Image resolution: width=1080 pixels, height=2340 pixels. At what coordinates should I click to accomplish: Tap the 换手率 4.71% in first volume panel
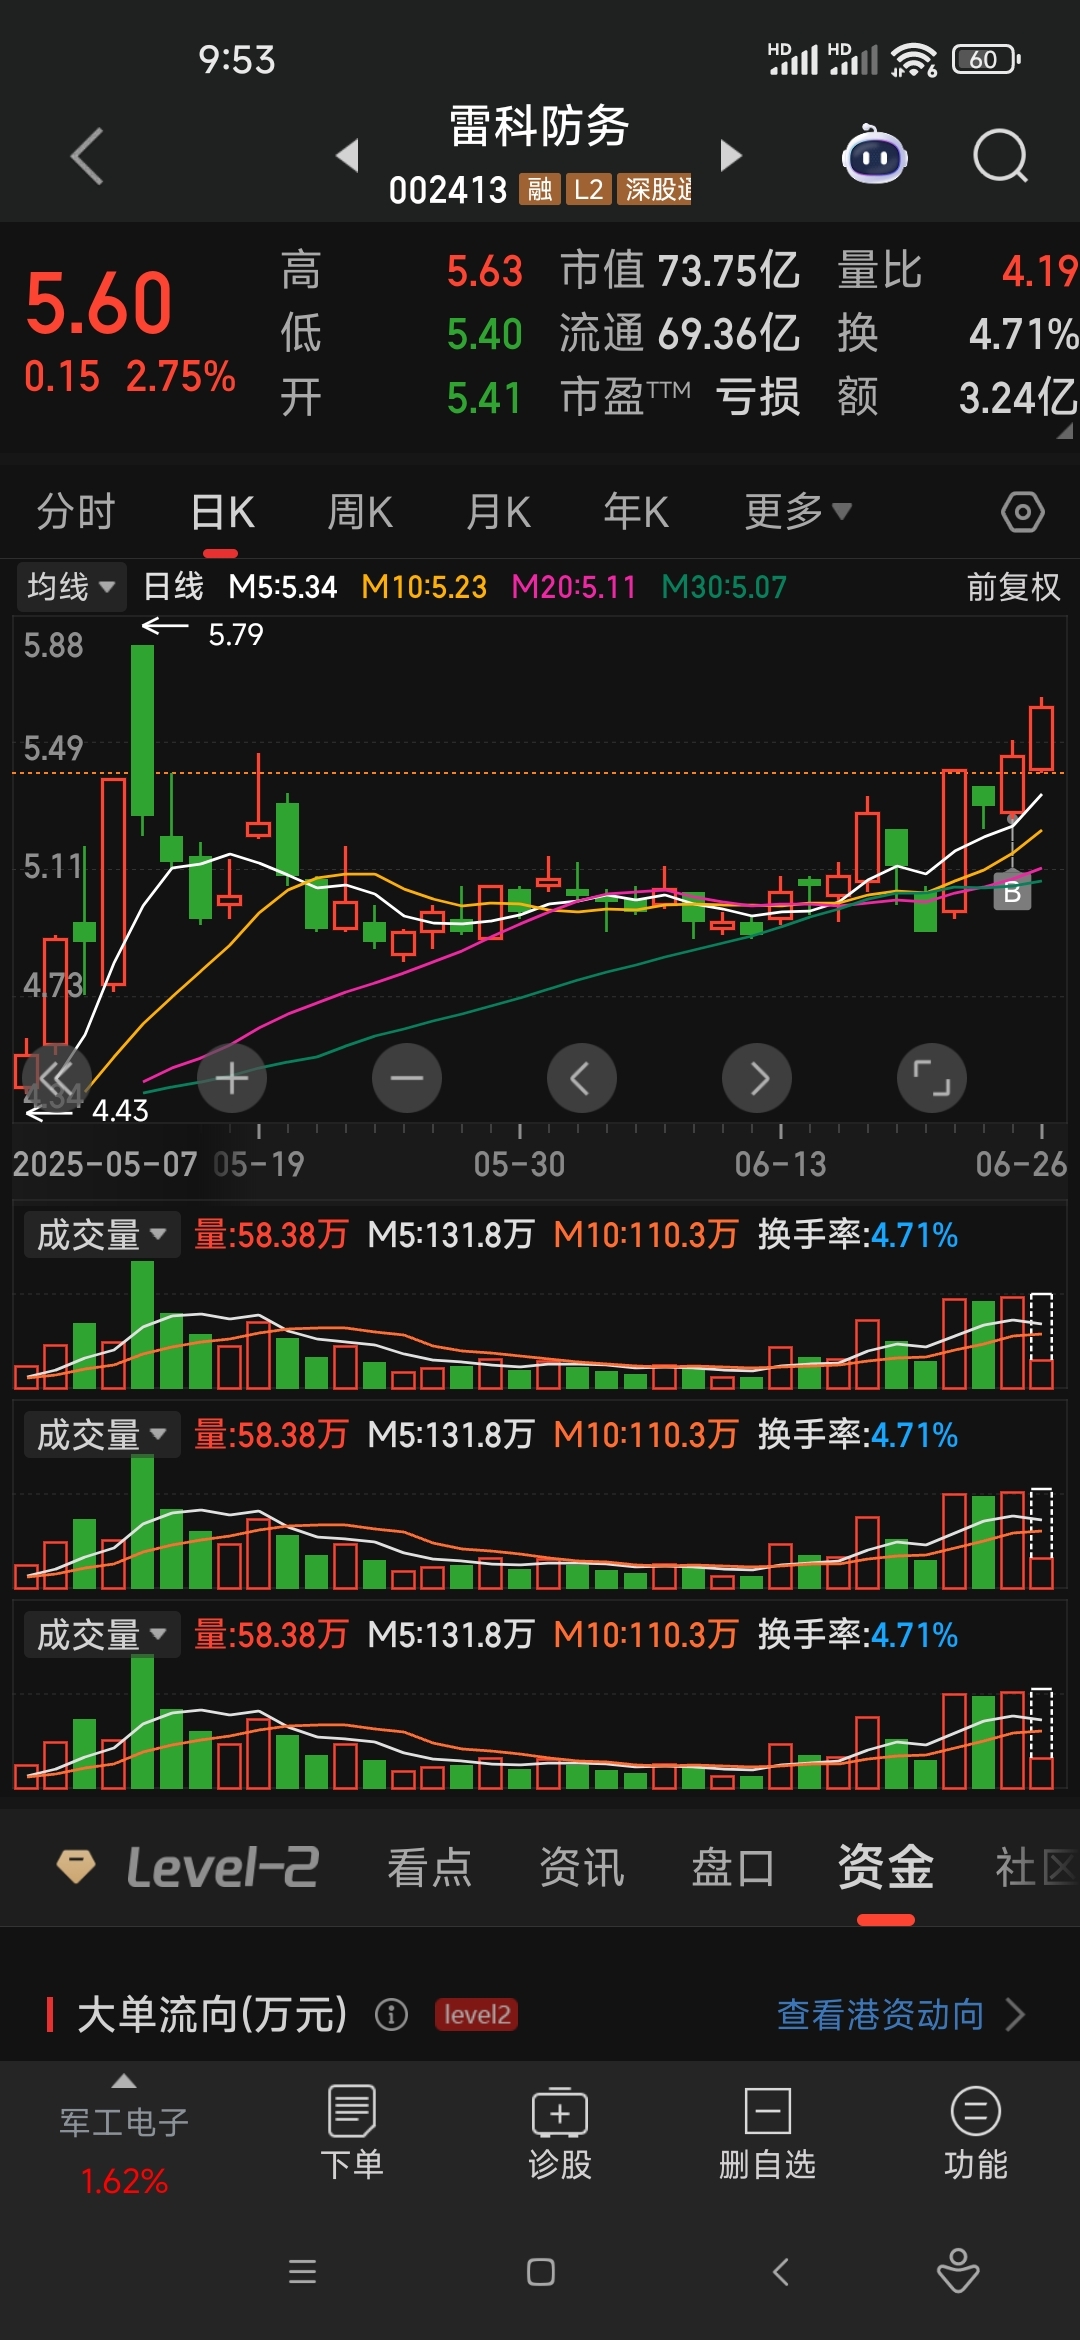click(858, 1235)
